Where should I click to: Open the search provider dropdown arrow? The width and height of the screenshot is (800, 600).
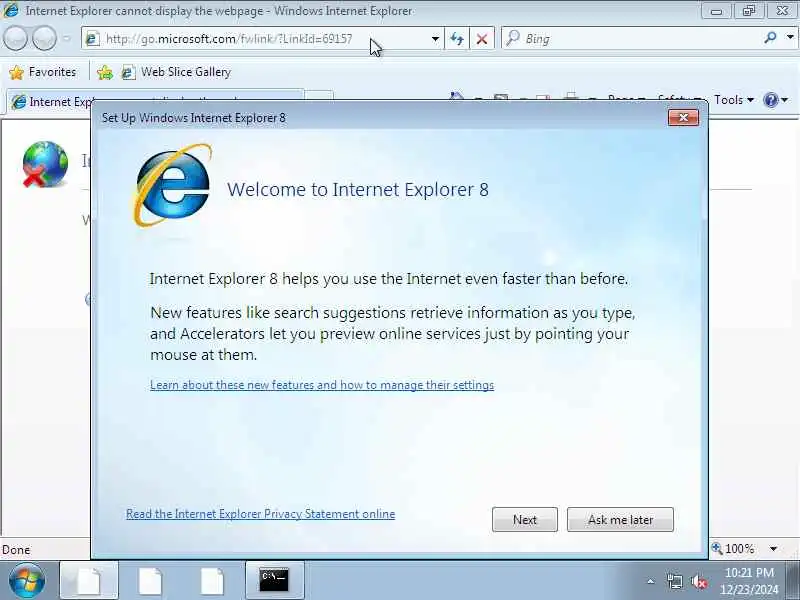pos(790,37)
